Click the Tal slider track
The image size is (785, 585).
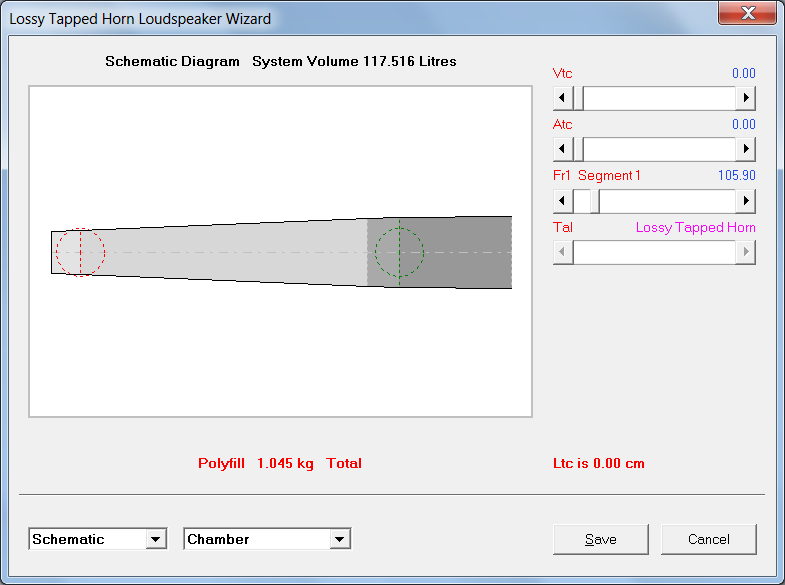[654, 252]
